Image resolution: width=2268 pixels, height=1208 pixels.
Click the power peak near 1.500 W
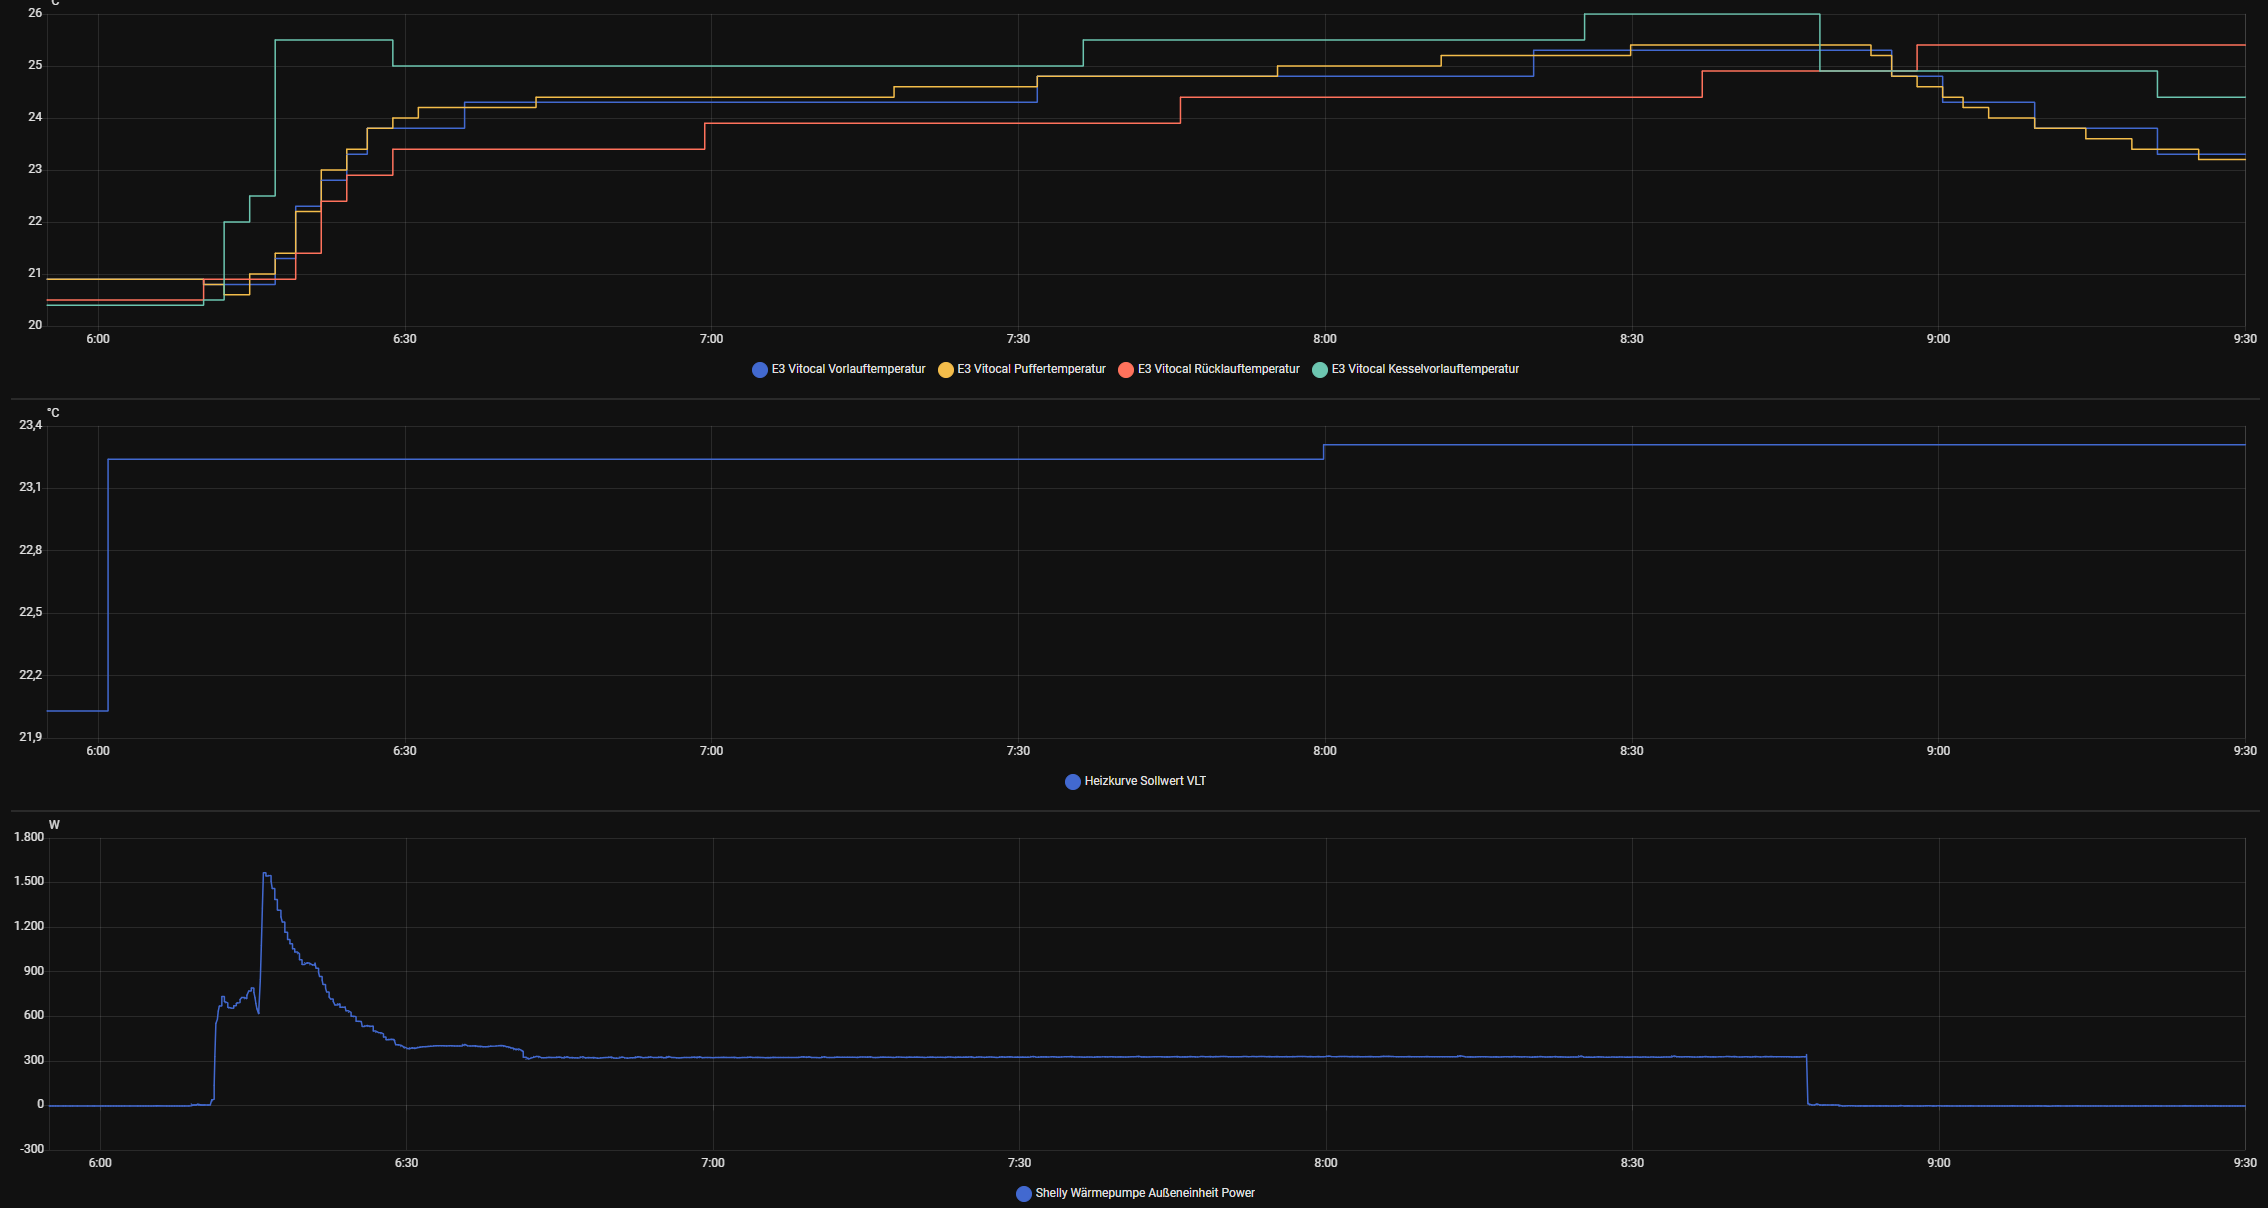(x=265, y=875)
